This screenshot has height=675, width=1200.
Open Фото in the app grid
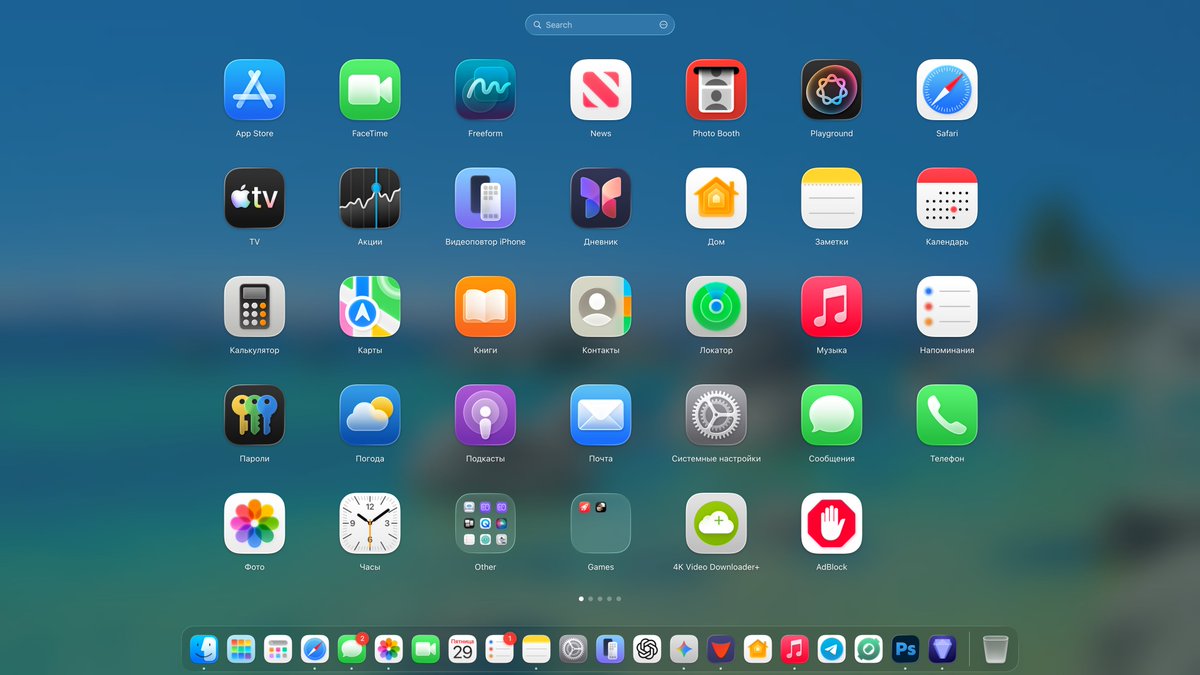[x=254, y=523]
